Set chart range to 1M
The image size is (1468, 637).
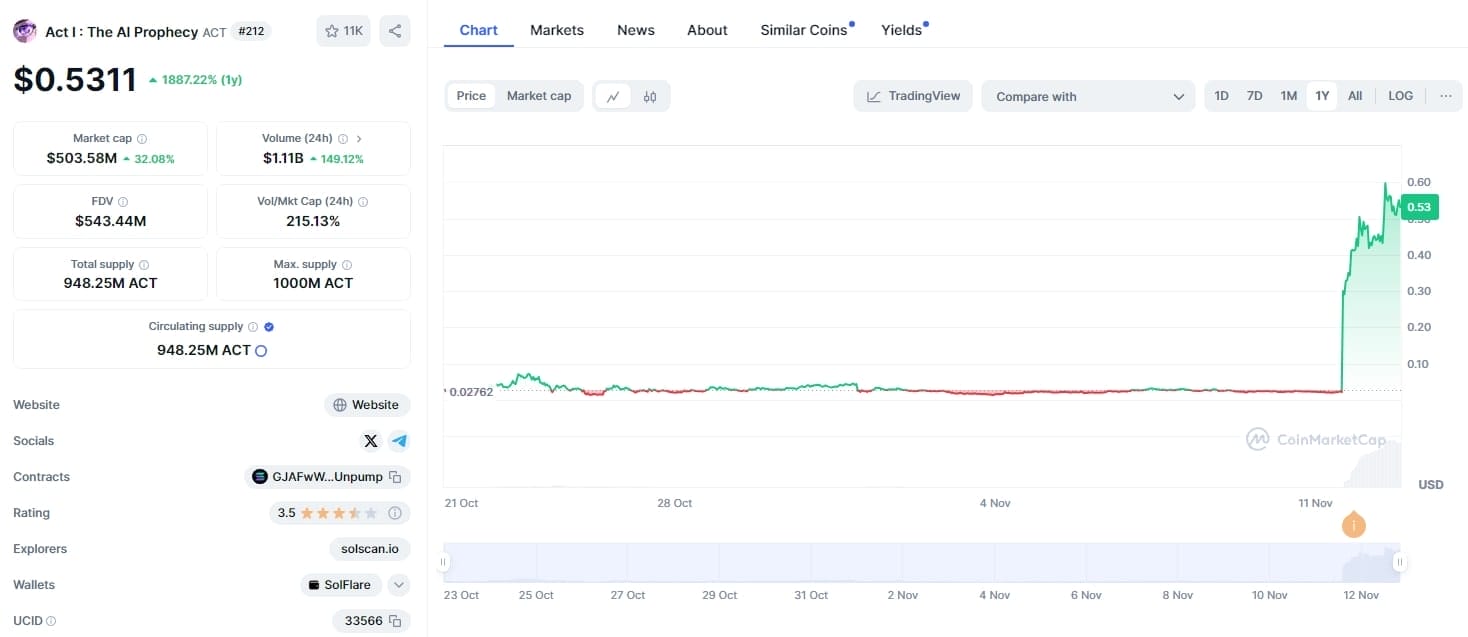(x=1288, y=96)
